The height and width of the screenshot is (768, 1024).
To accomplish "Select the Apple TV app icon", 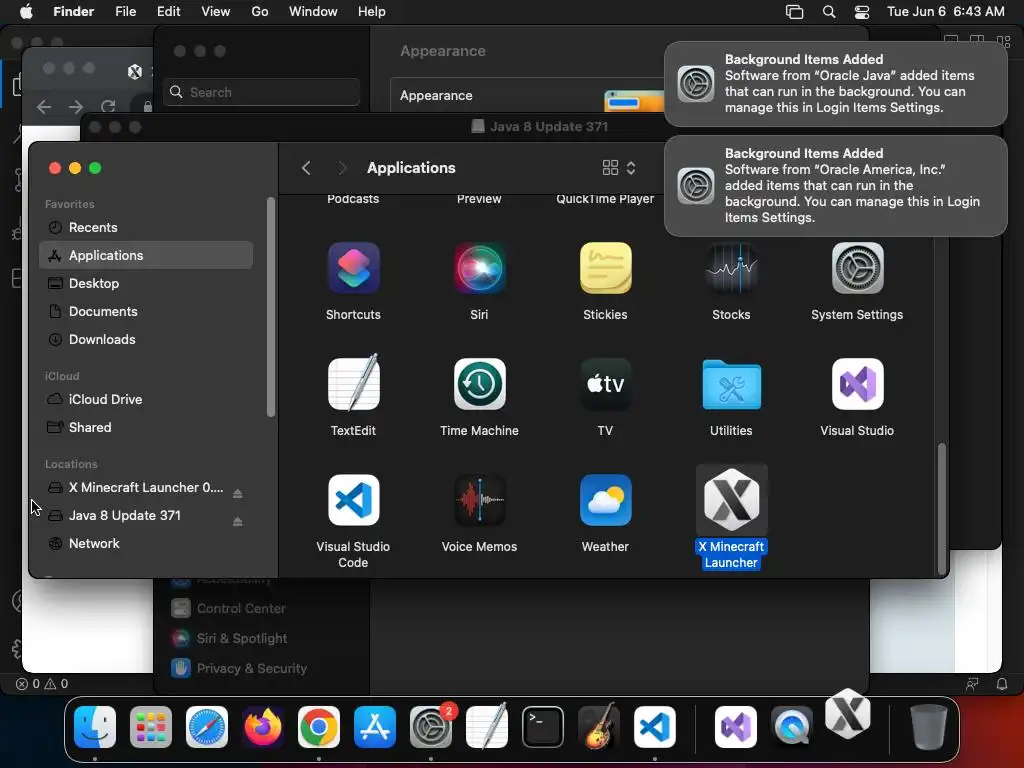I will tap(605, 384).
